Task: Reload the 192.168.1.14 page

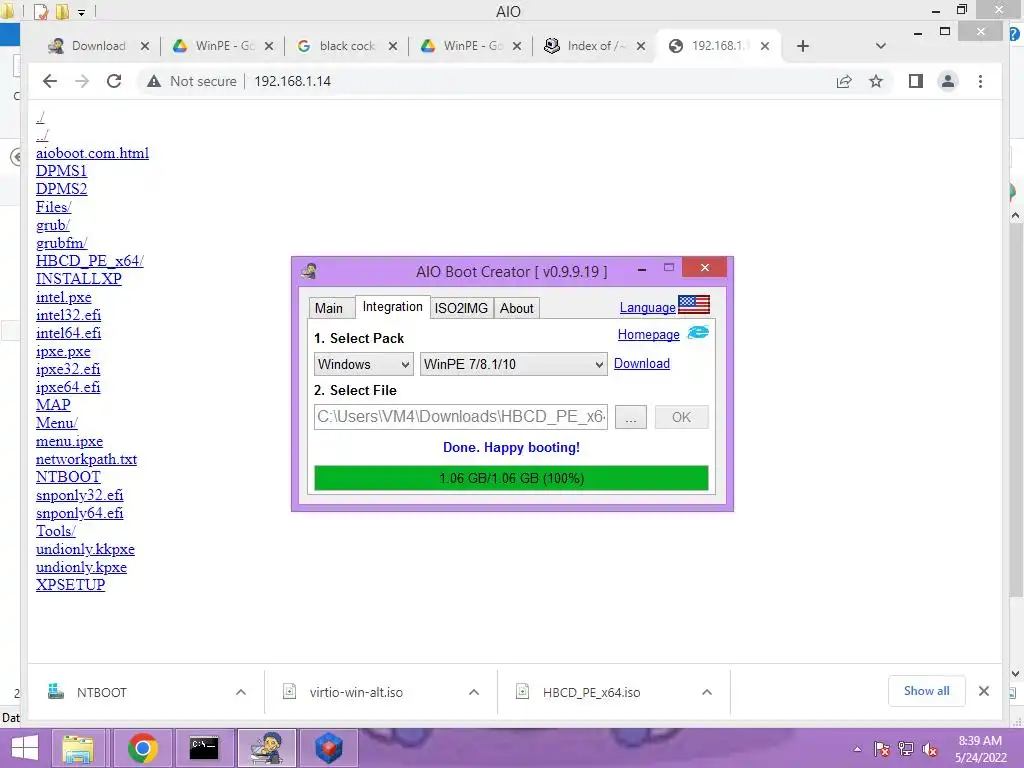Action: click(x=114, y=81)
